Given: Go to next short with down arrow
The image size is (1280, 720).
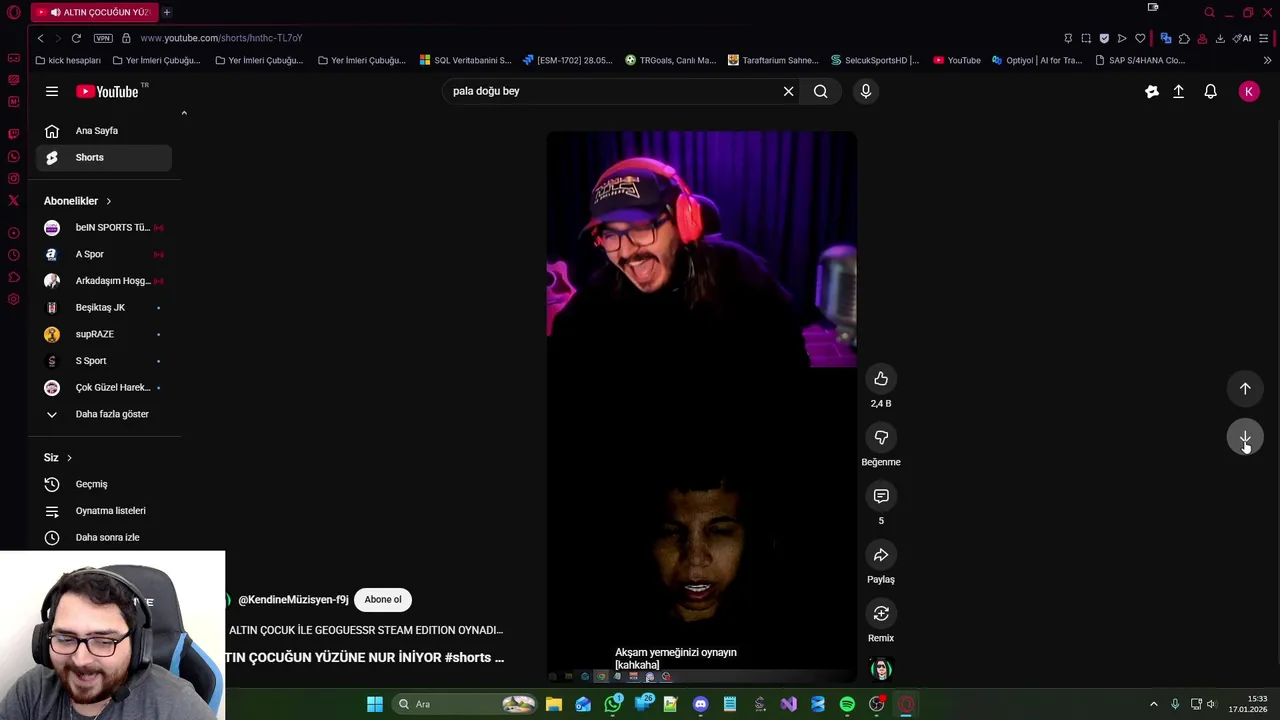Looking at the screenshot, I should pyautogui.click(x=1245, y=438).
